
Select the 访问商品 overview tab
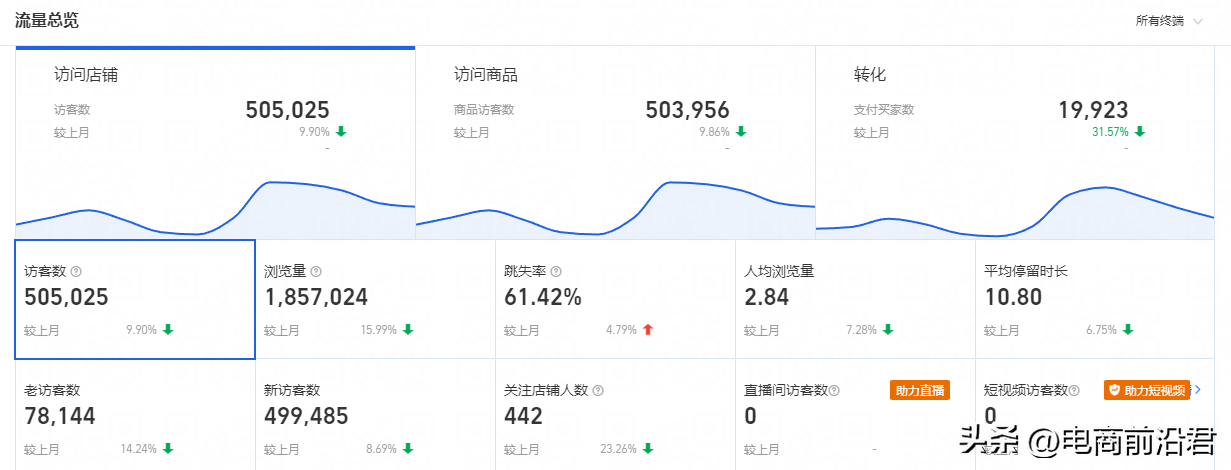tap(615, 142)
